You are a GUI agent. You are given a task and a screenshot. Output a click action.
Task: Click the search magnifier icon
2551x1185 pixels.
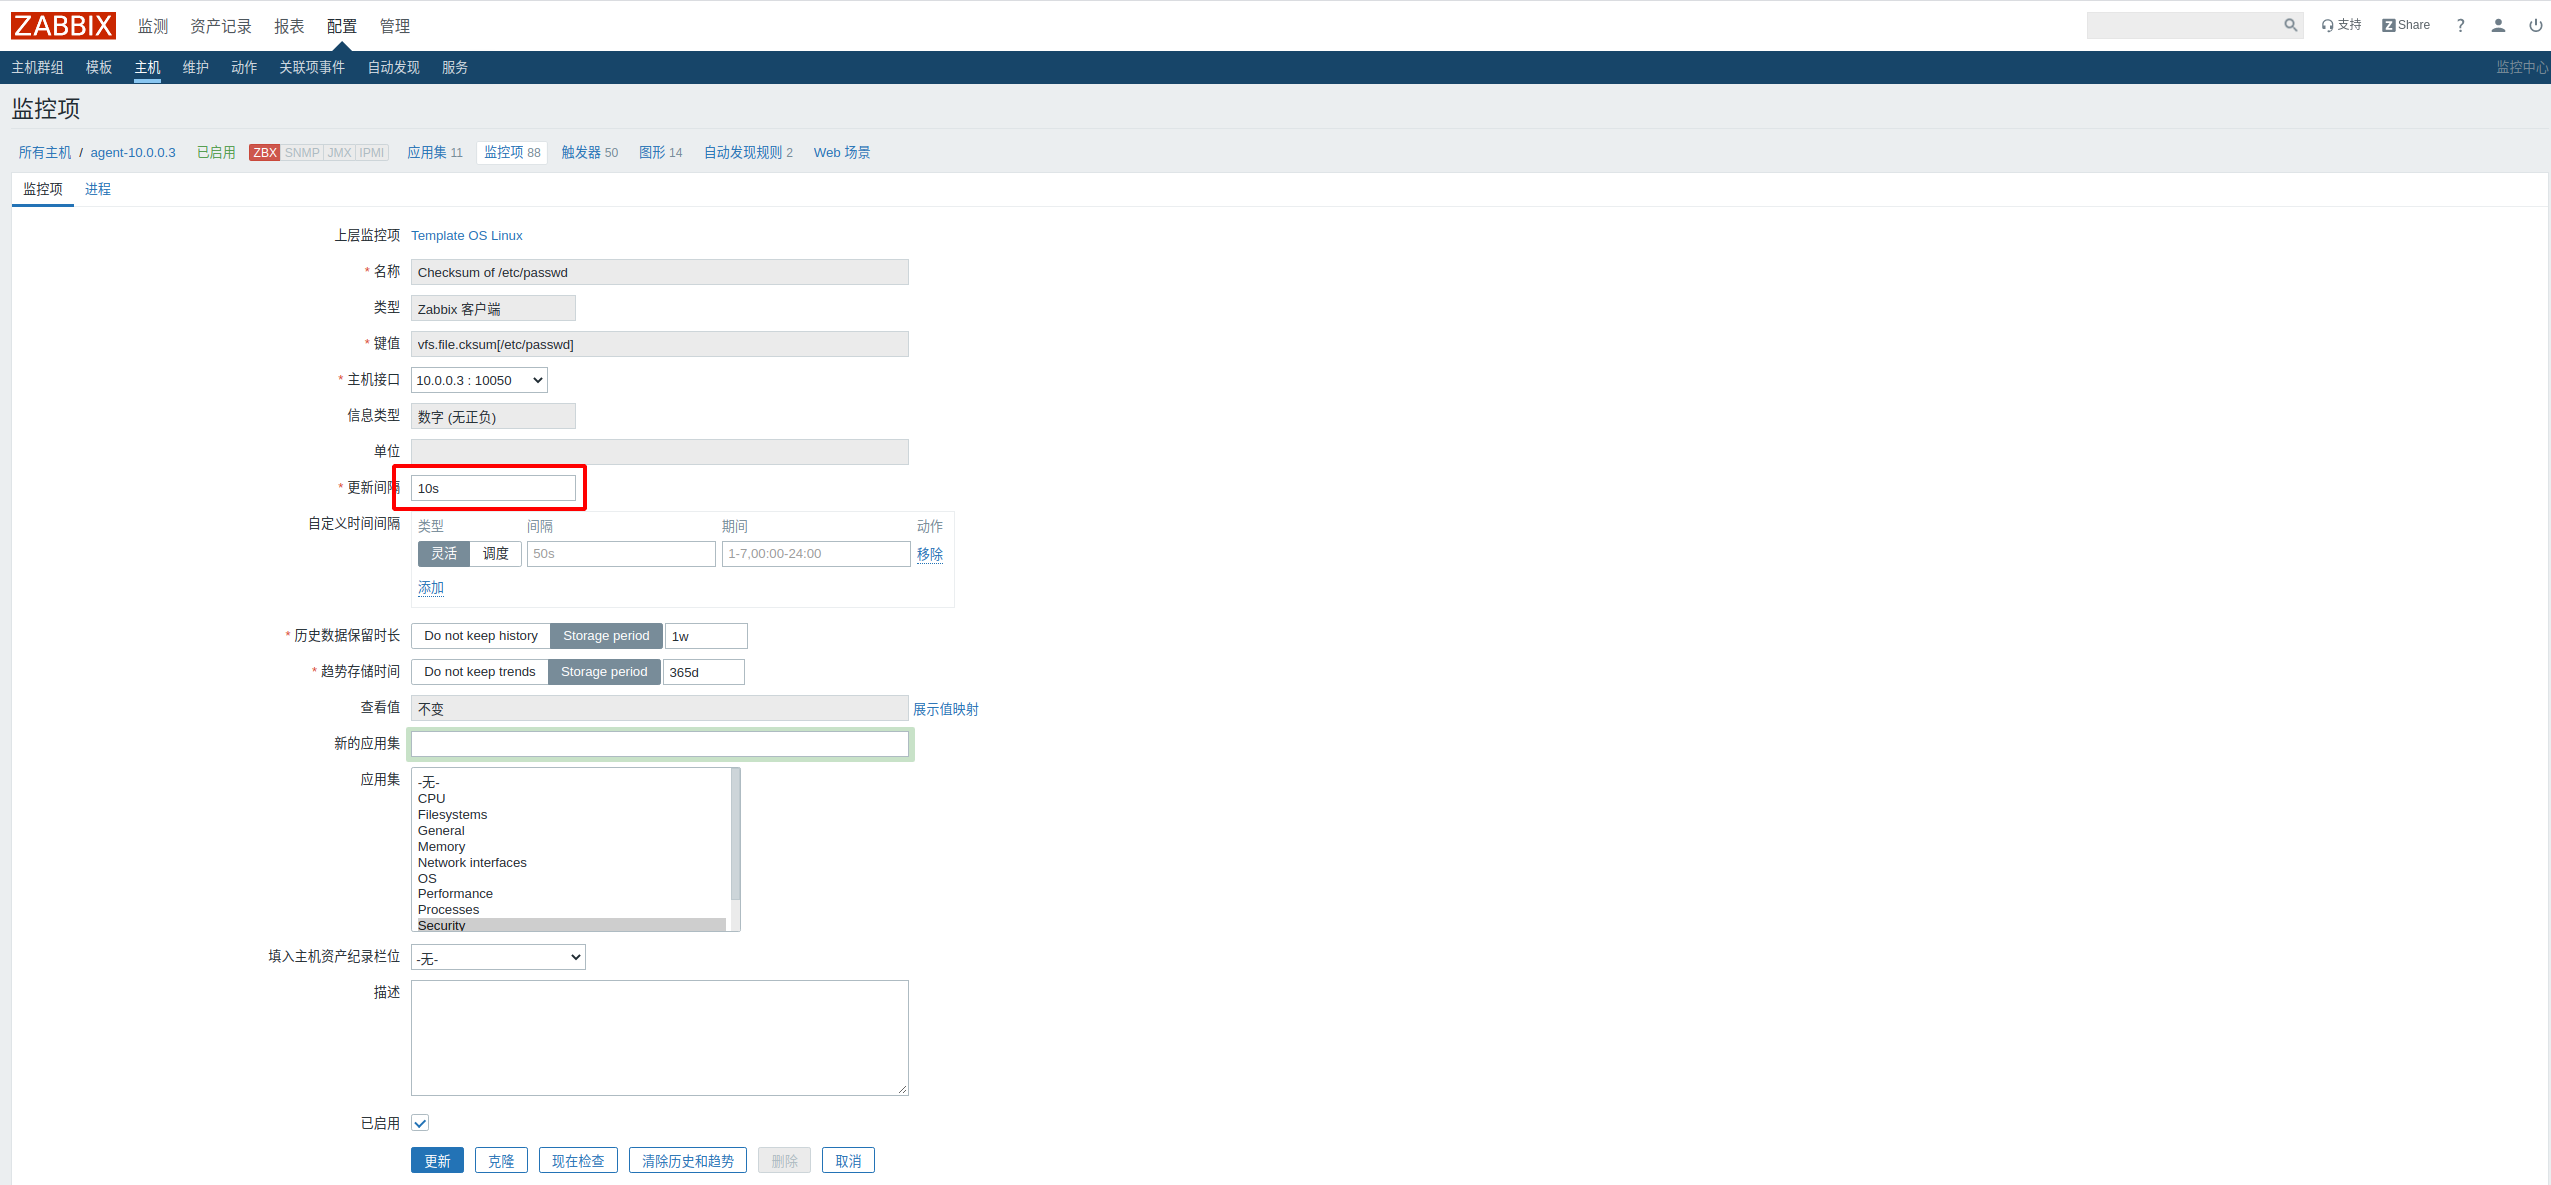[x=2291, y=25]
